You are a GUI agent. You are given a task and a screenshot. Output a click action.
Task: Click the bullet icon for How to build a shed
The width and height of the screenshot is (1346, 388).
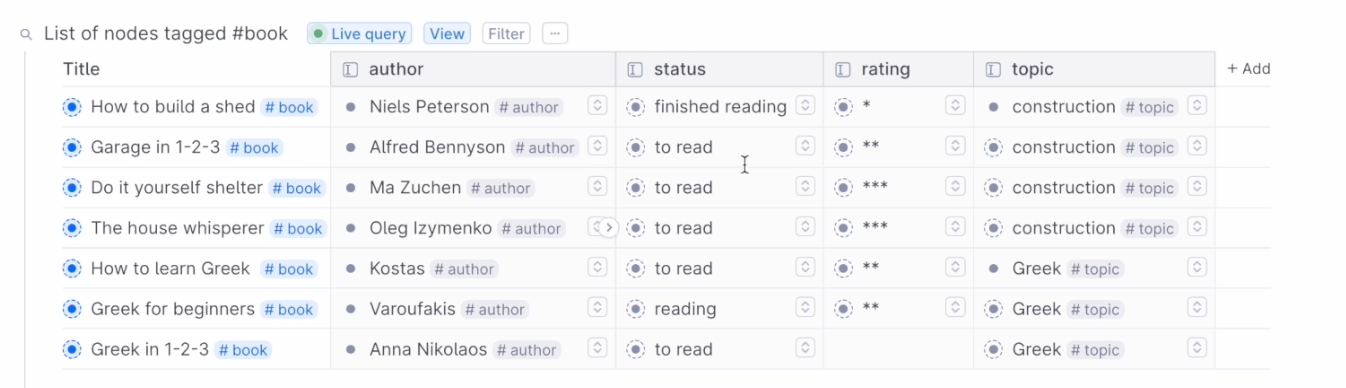(72, 107)
